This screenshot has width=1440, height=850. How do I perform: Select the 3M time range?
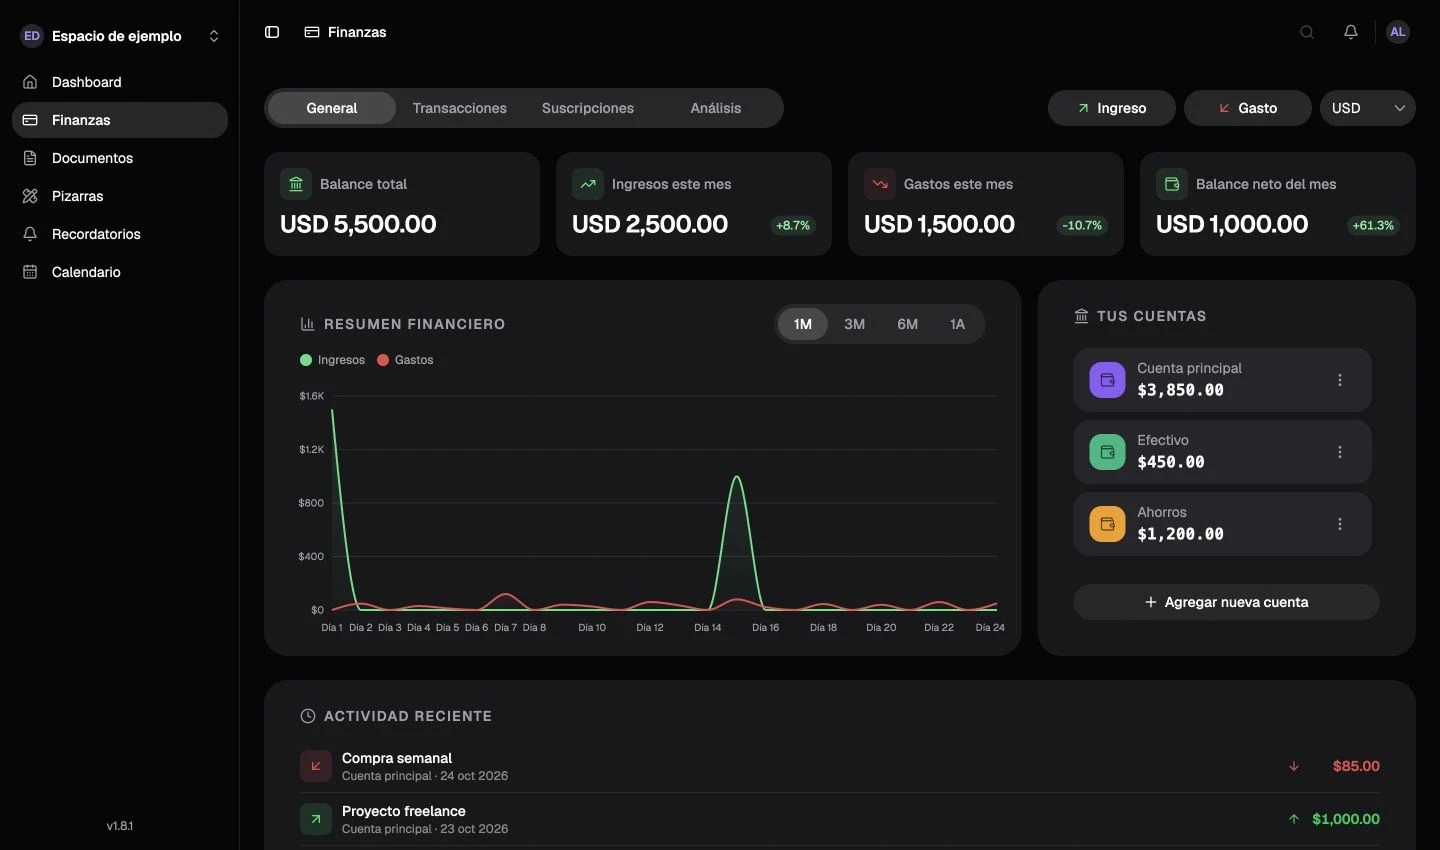854,324
